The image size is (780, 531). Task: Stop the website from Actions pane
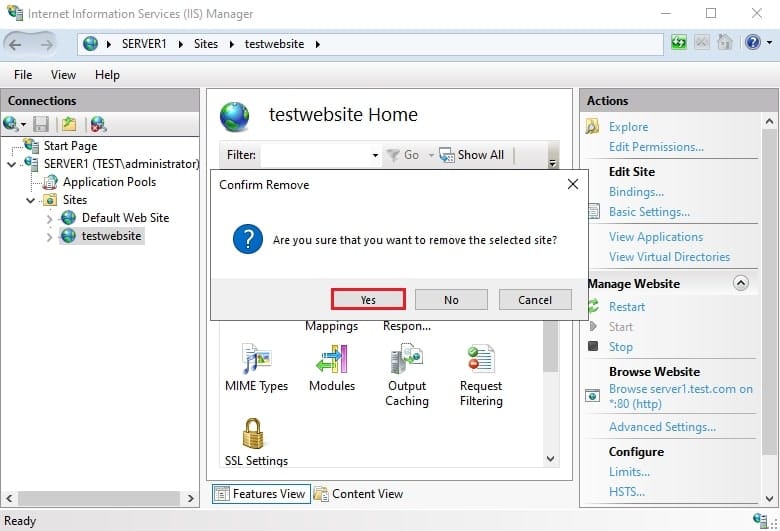click(620, 347)
